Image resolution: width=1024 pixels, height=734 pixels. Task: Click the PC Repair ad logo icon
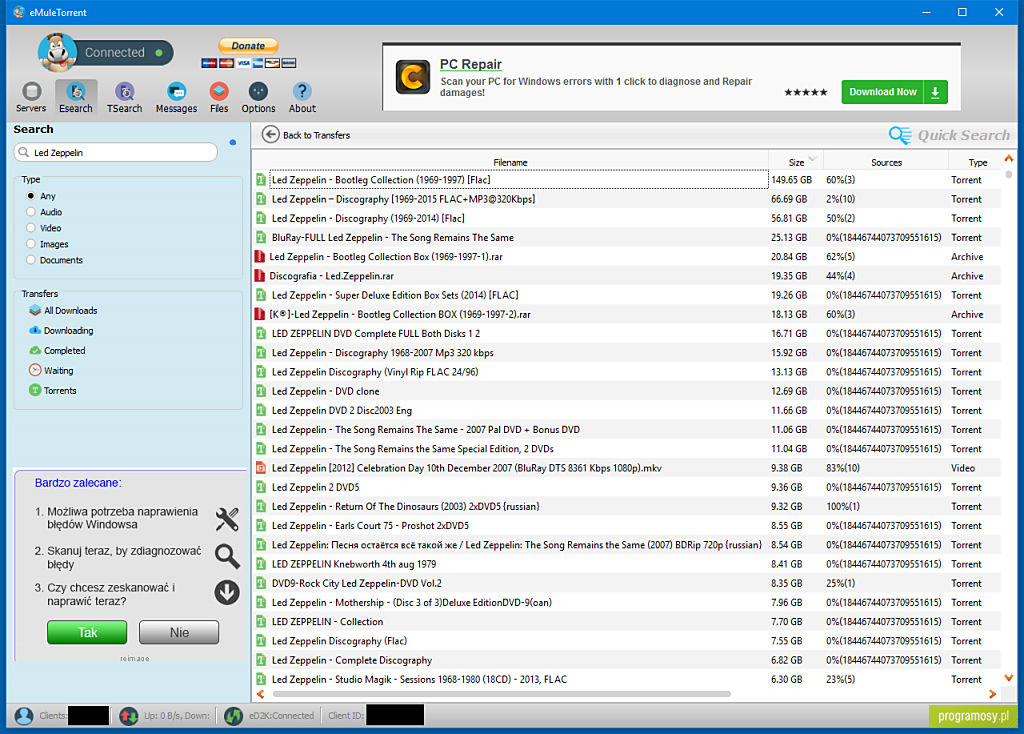point(413,77)
